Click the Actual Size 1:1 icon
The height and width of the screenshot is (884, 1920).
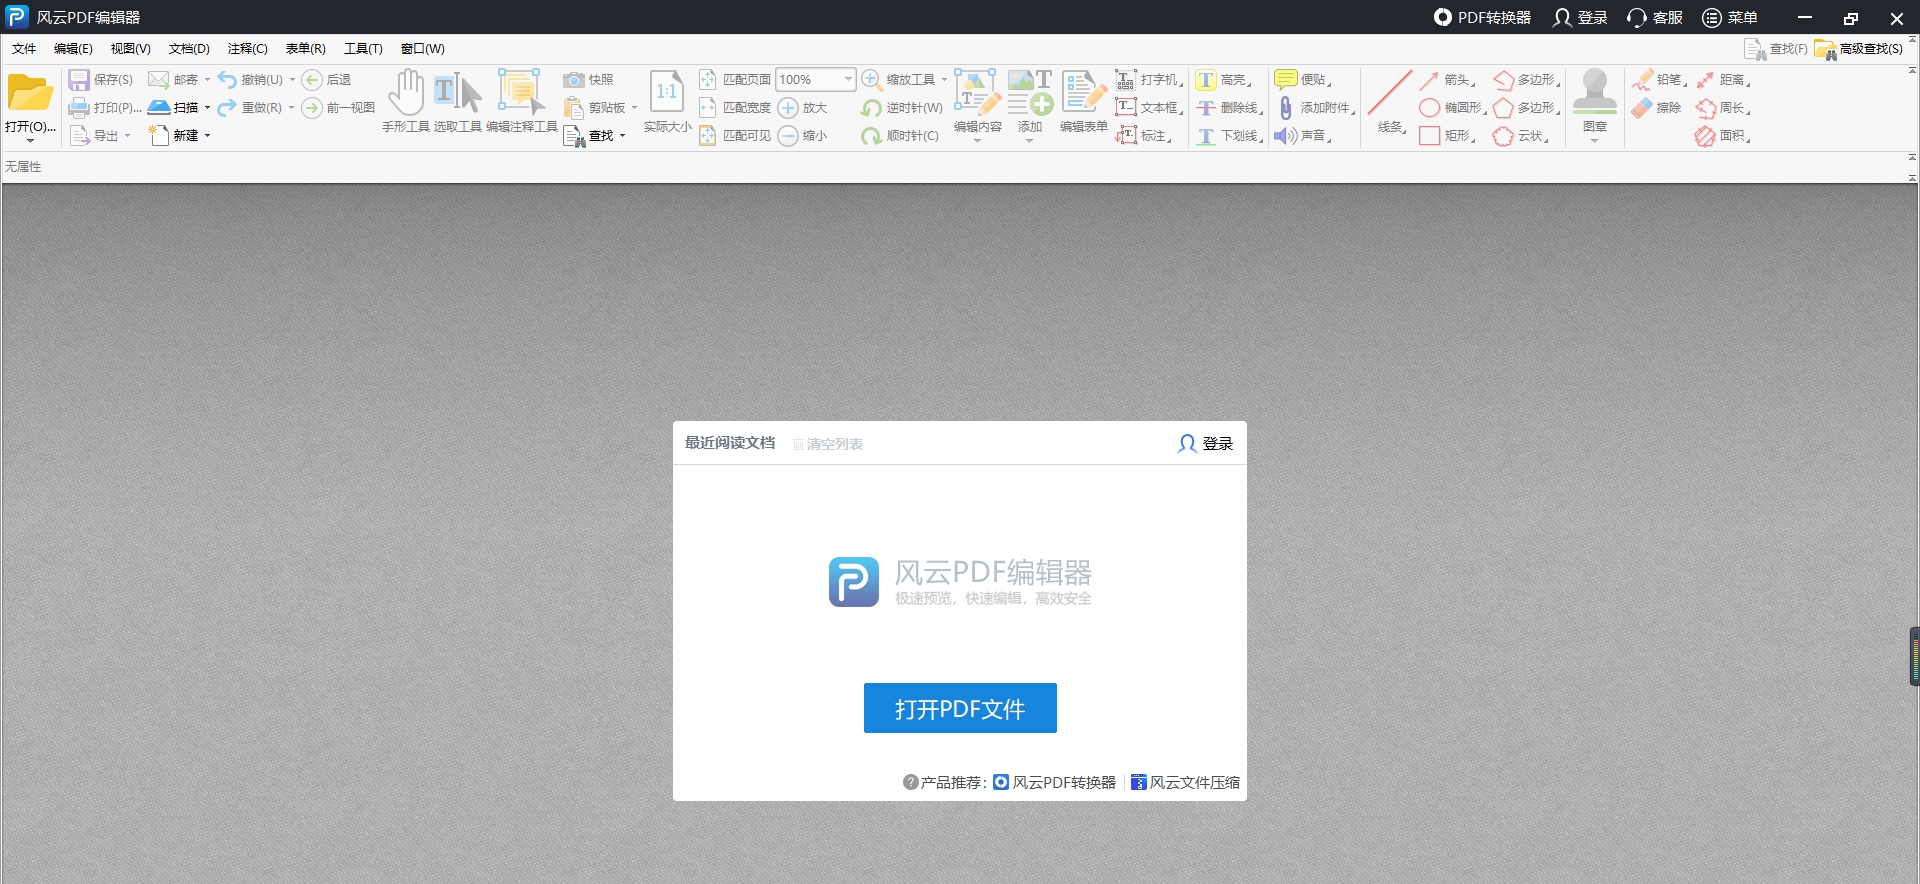[x=666, y=93]
